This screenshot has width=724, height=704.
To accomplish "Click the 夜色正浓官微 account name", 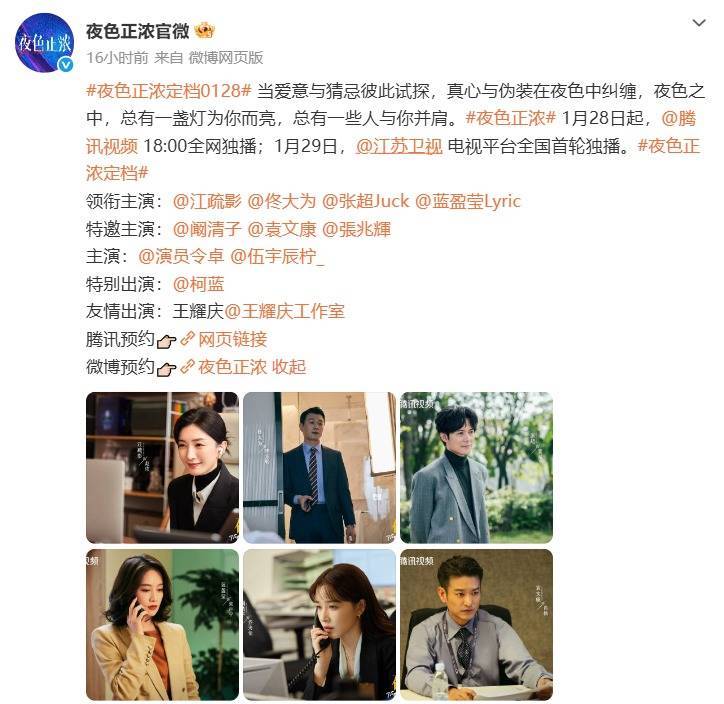I will (138, 31).
